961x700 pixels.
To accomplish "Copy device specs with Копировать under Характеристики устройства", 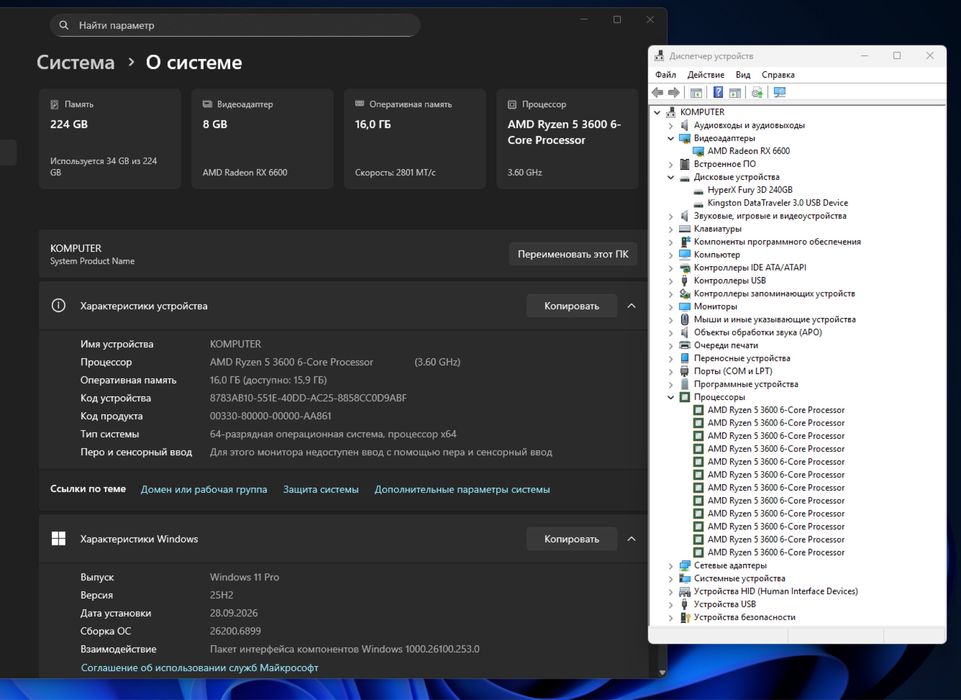I will click(572, 305).
